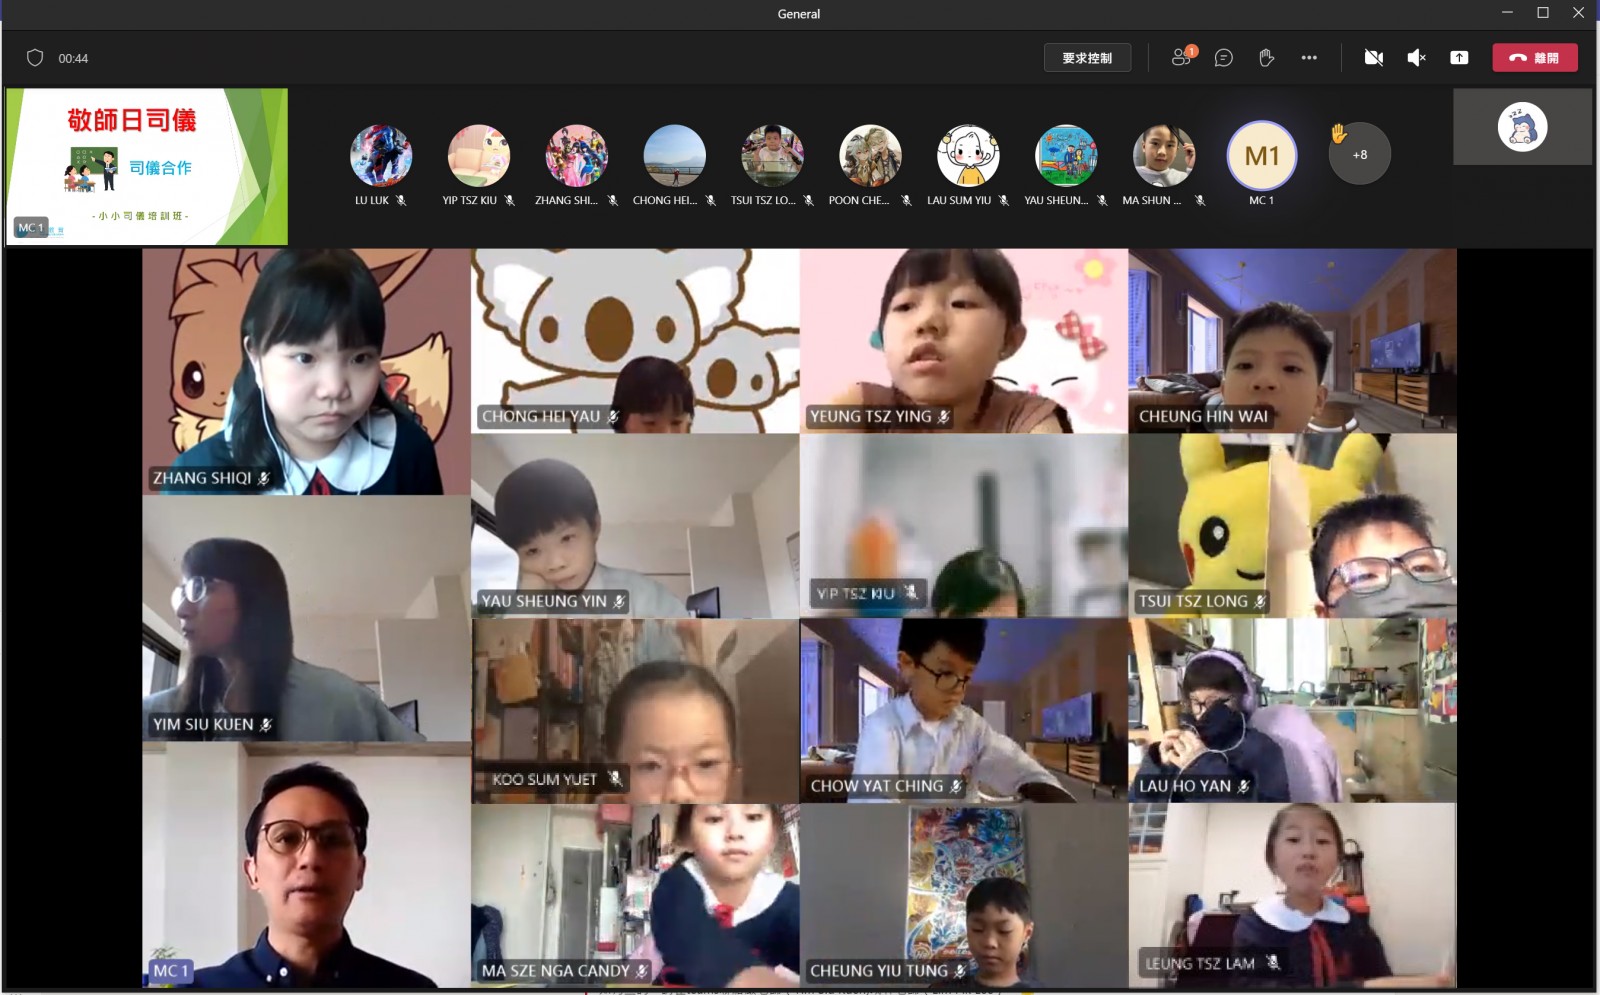Image resolution: width=1600 pixels, height=995 pixels.
Task: Open the share content tray
Action: click(1459, 58)
